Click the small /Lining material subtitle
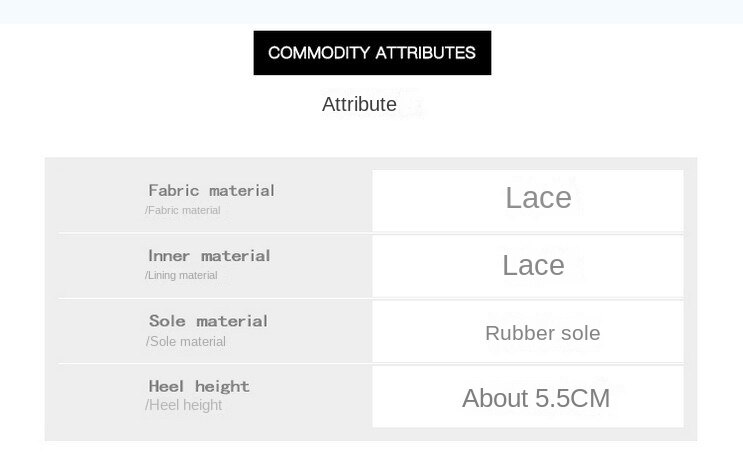This screenshot has height=460, width=743. 181,276
